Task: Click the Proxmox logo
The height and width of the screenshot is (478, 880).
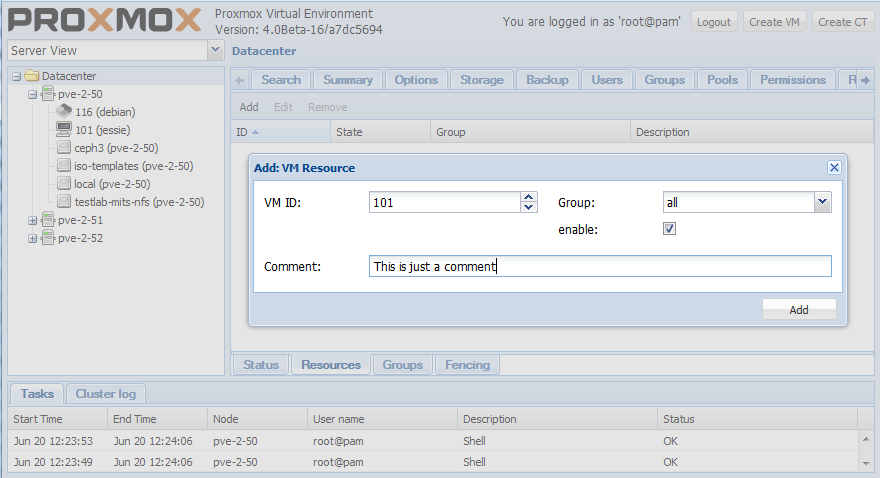Action: pos(104,21)
